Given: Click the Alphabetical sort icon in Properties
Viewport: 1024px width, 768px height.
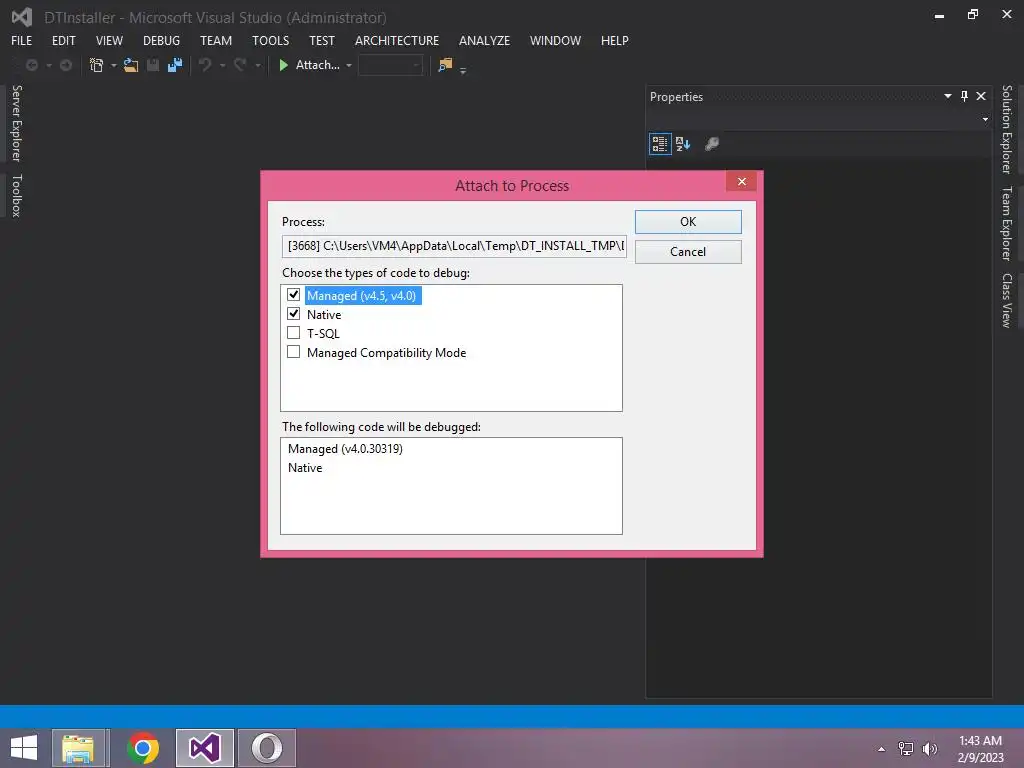Looking at the screenshot, I should [683, 144].
